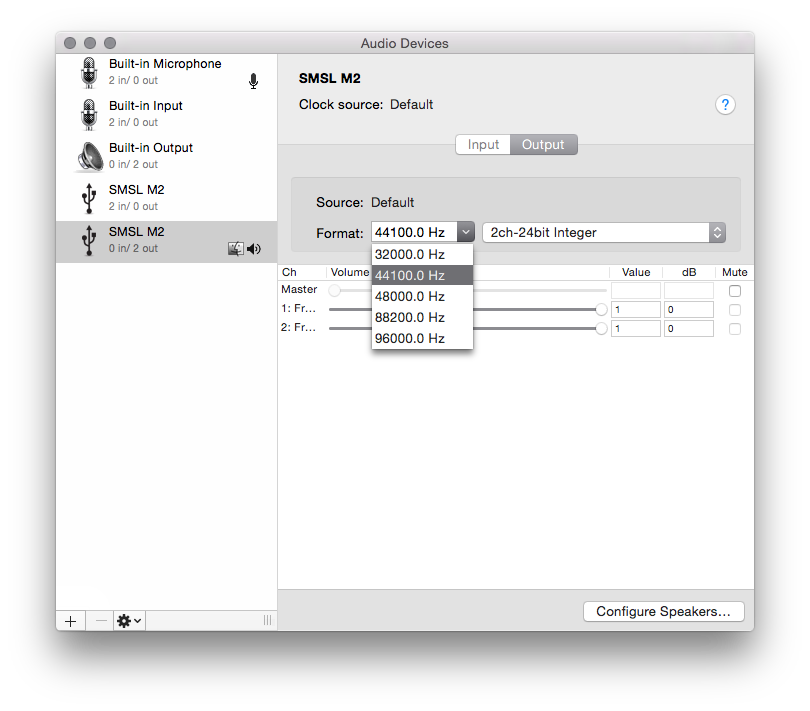This screenshot has height=711, width=810.
Task: Choose 48000.0 Hz sample rate
Action: pos(422,297)
